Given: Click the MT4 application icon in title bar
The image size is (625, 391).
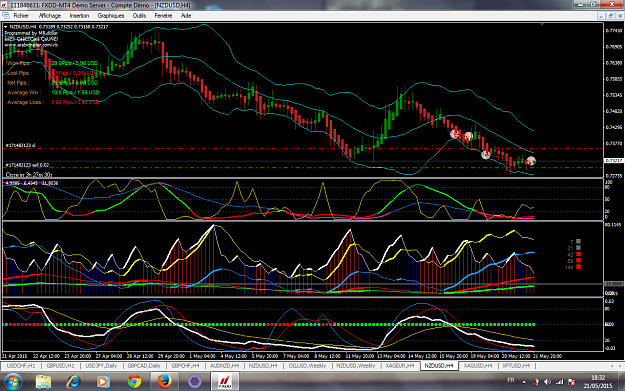Looking at the screenshot, I should pyautogui.click(x=4, y=5).
